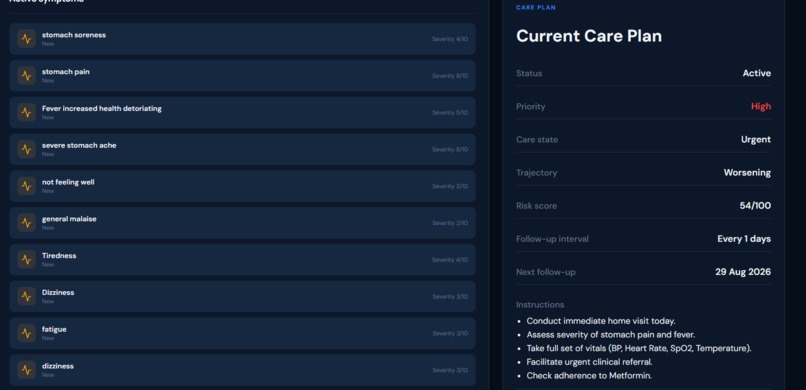Select the Conduct immediate home visit instruction
The image size is (806, 390).
click(x=601, y=321)
